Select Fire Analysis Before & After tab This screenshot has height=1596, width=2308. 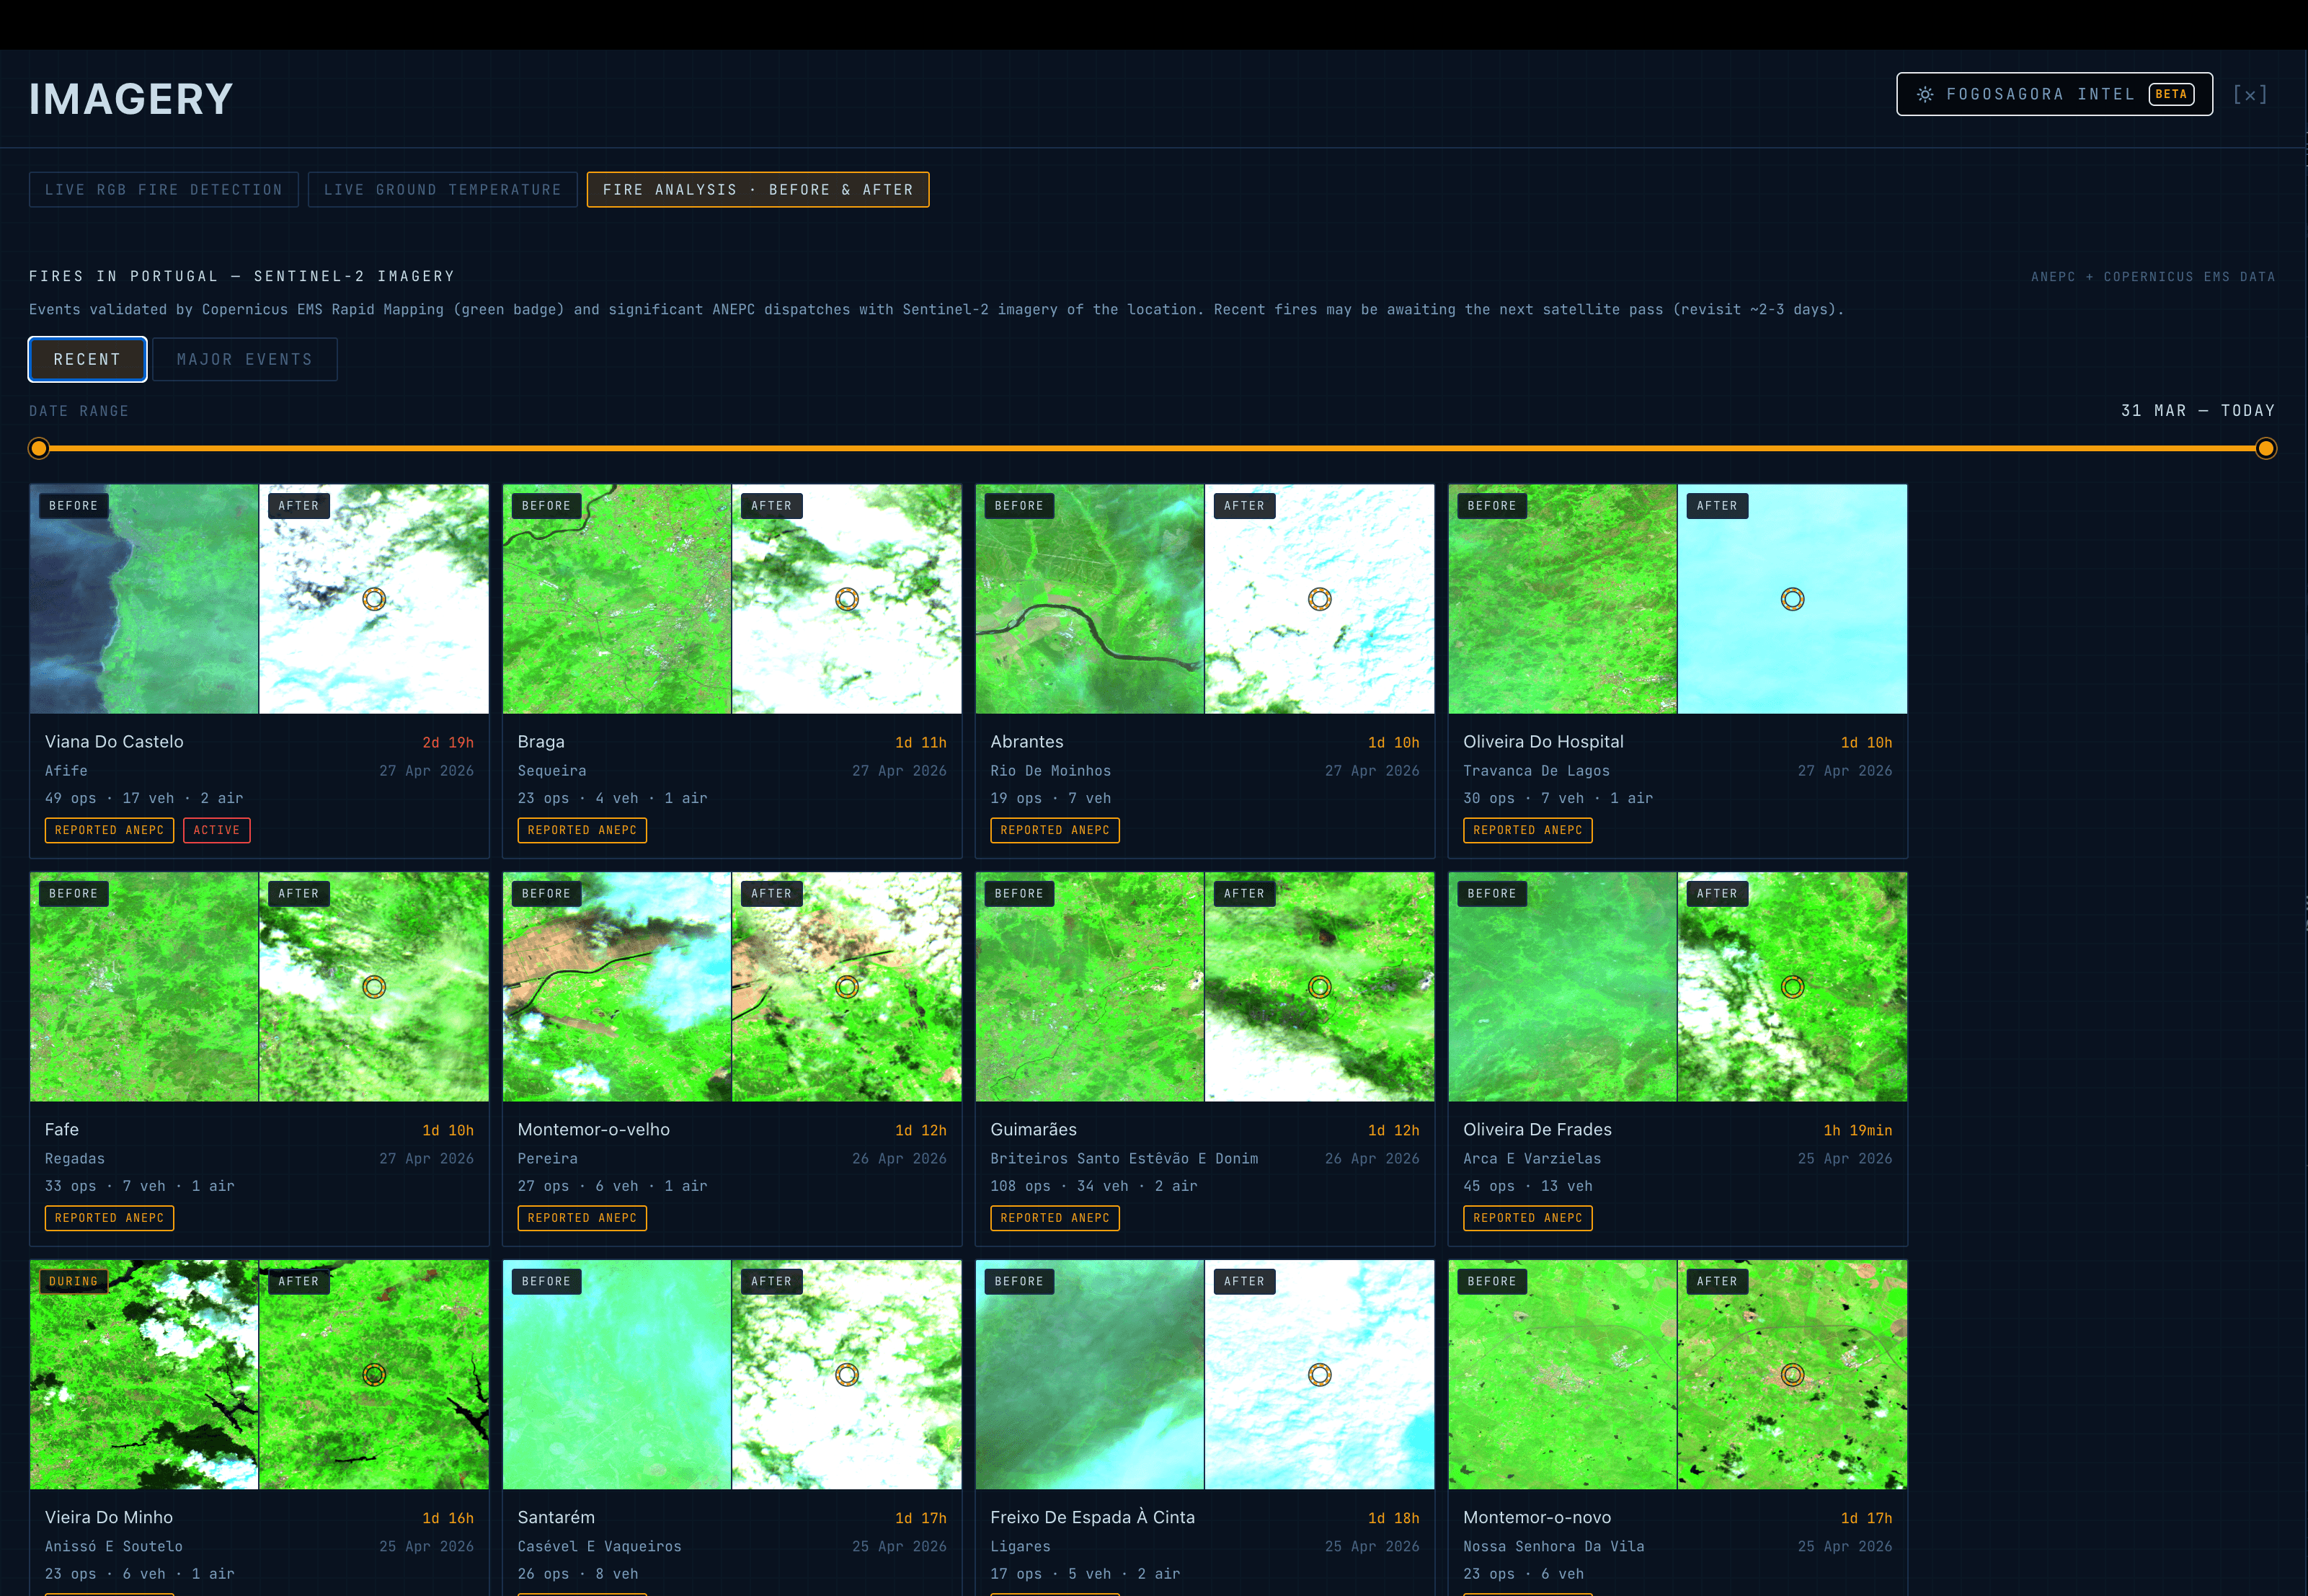[758, 190]
